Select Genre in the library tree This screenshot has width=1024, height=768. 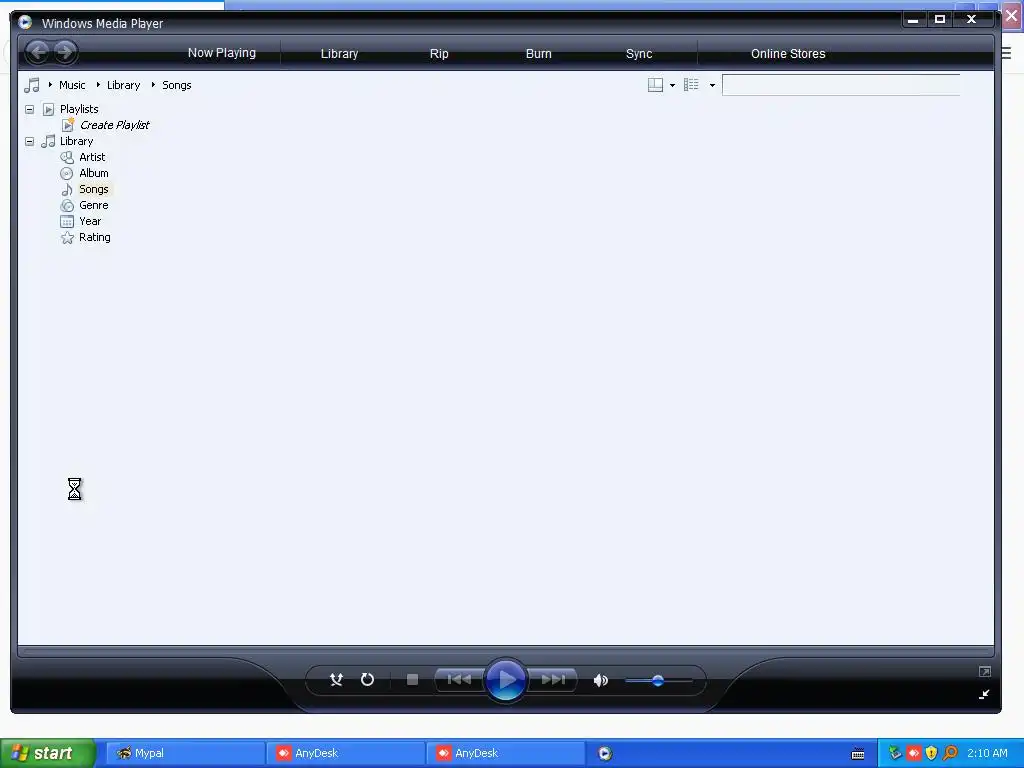[93, 205]
